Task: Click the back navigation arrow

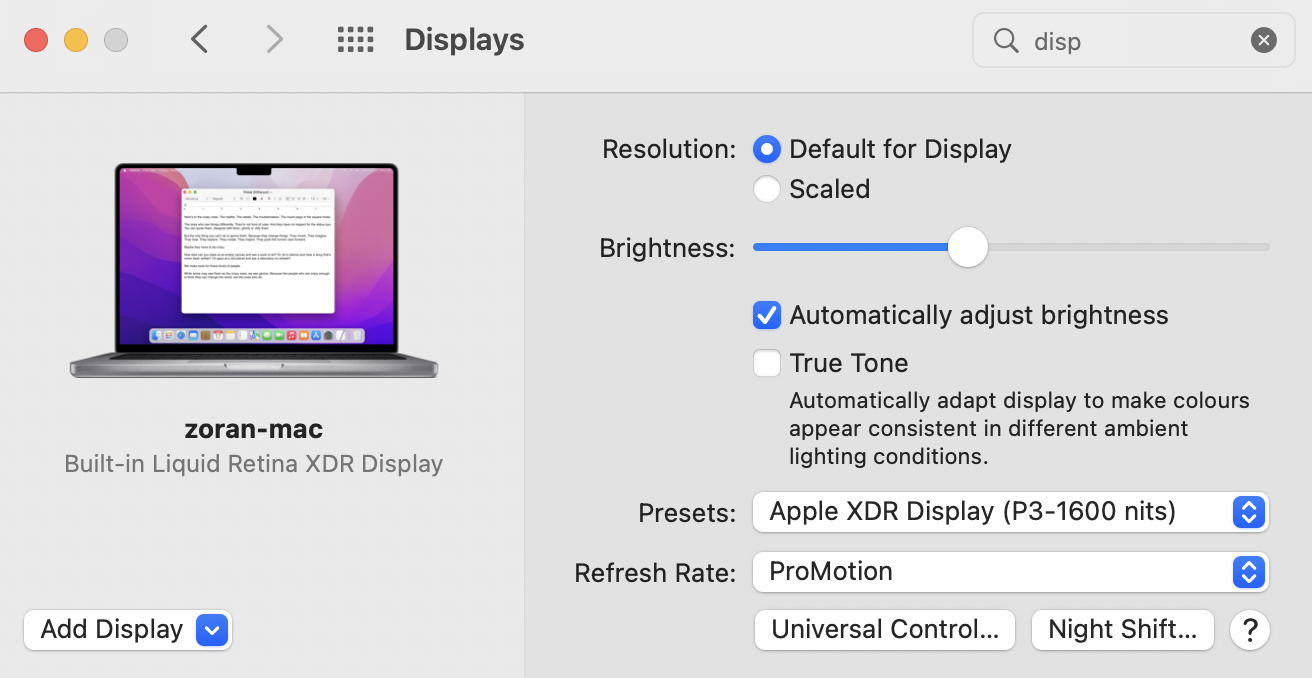Action: (x=199, y=39)
